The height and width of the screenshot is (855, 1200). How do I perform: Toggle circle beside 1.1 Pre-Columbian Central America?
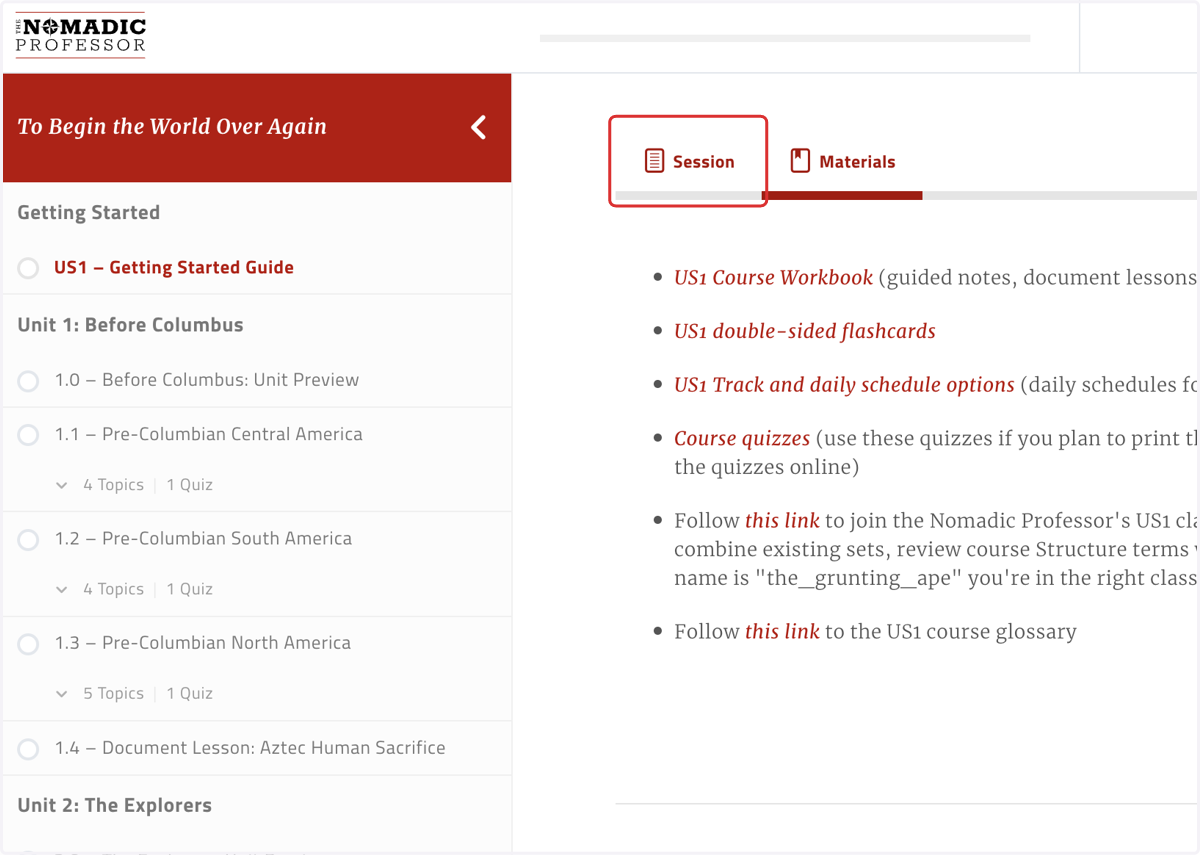coord(28,435)
